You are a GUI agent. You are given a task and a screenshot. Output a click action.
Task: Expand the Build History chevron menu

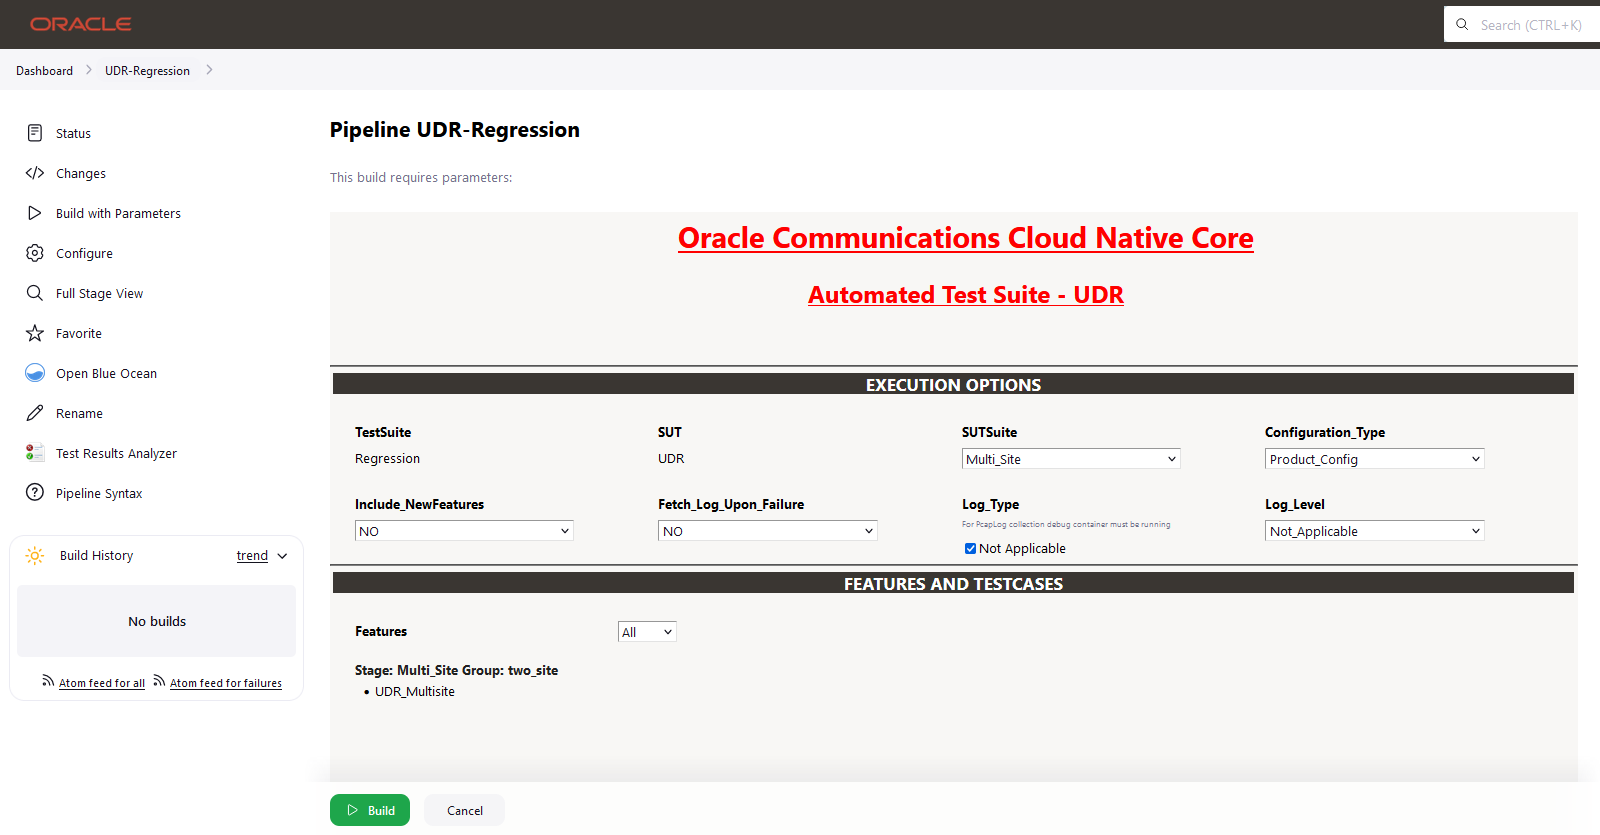(283, 556)
